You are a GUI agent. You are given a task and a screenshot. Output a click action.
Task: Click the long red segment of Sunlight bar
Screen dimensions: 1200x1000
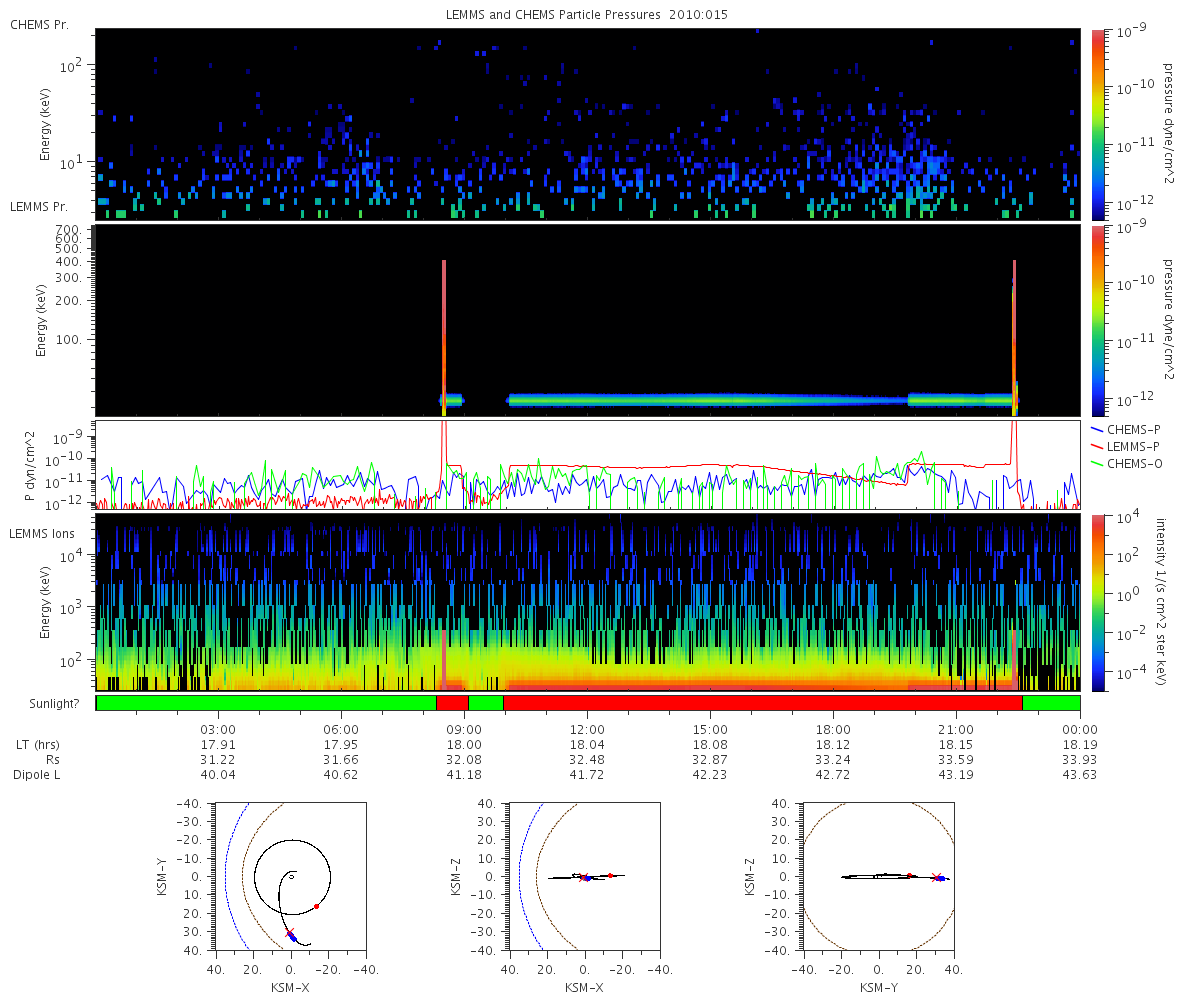click(x=763, y=703)
